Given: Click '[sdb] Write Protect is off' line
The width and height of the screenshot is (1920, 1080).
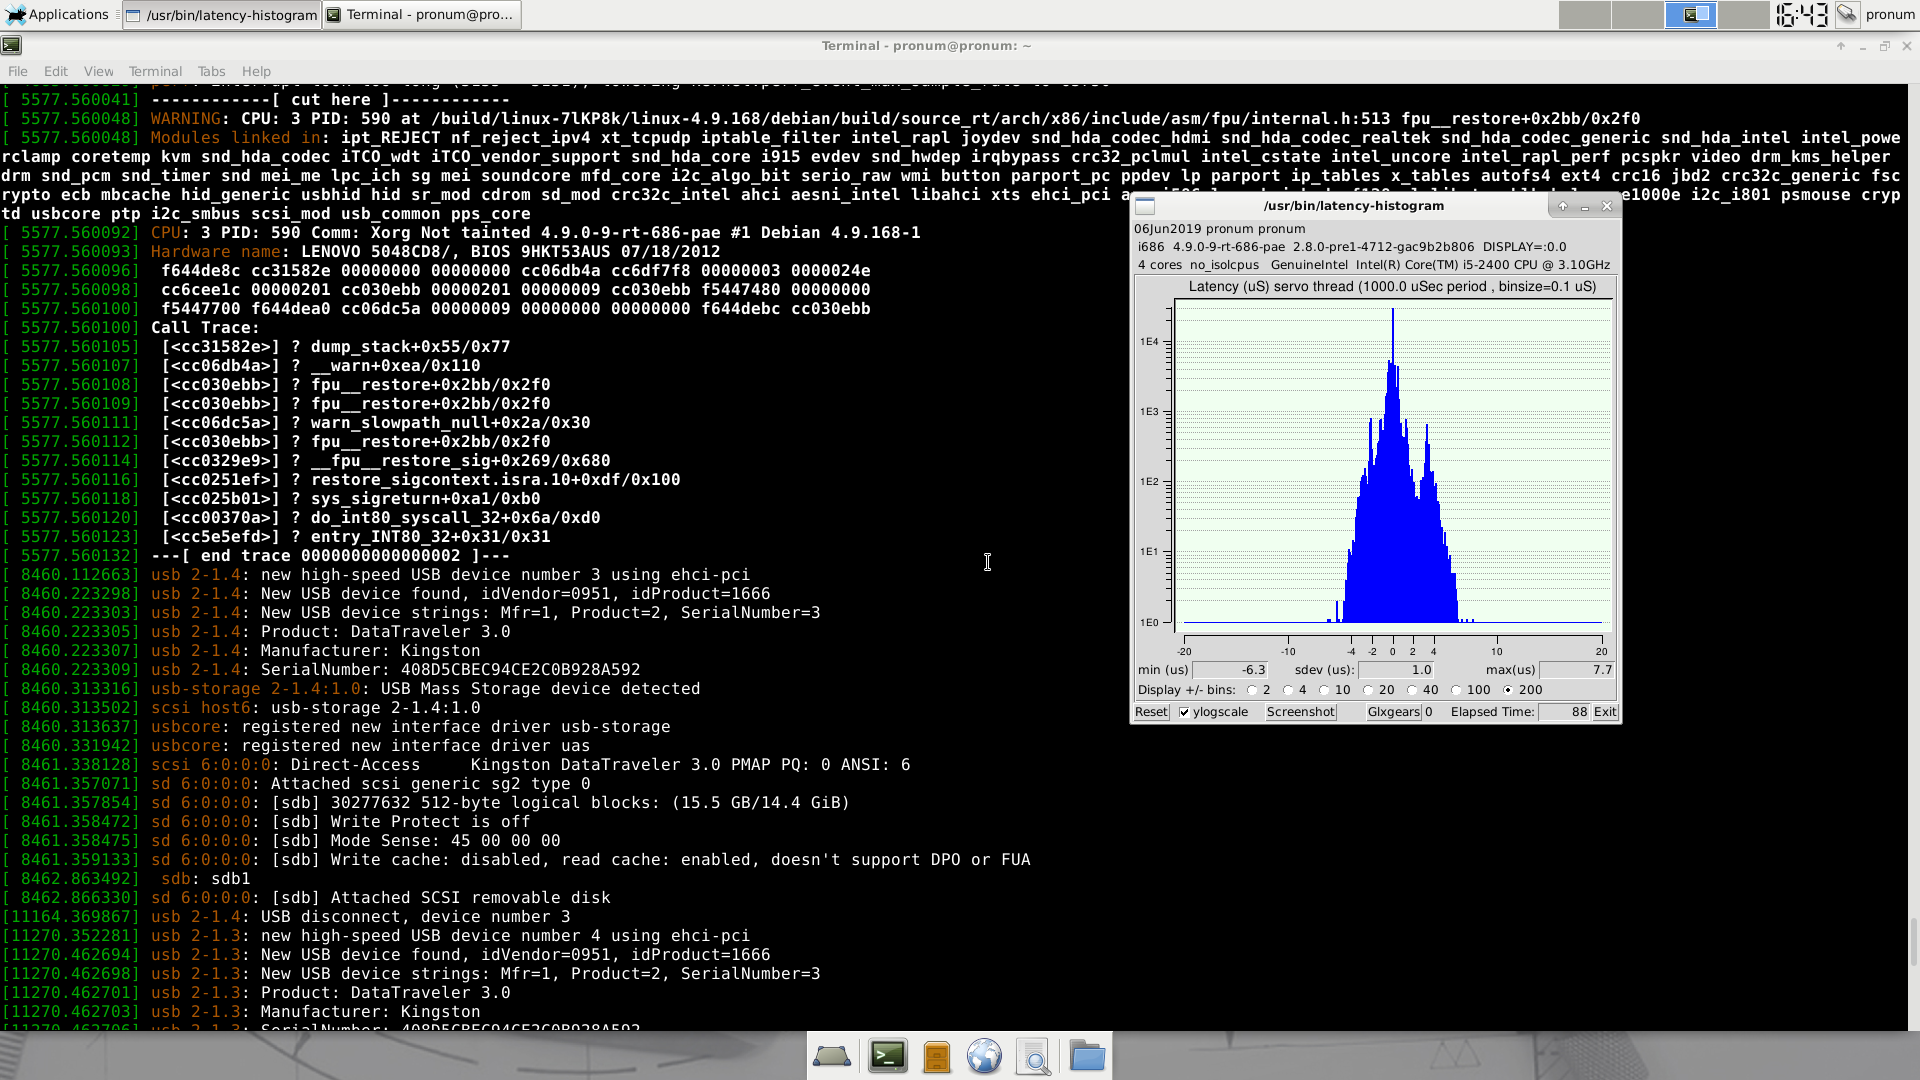Looking at the screenshot, I should click(401, 822).
